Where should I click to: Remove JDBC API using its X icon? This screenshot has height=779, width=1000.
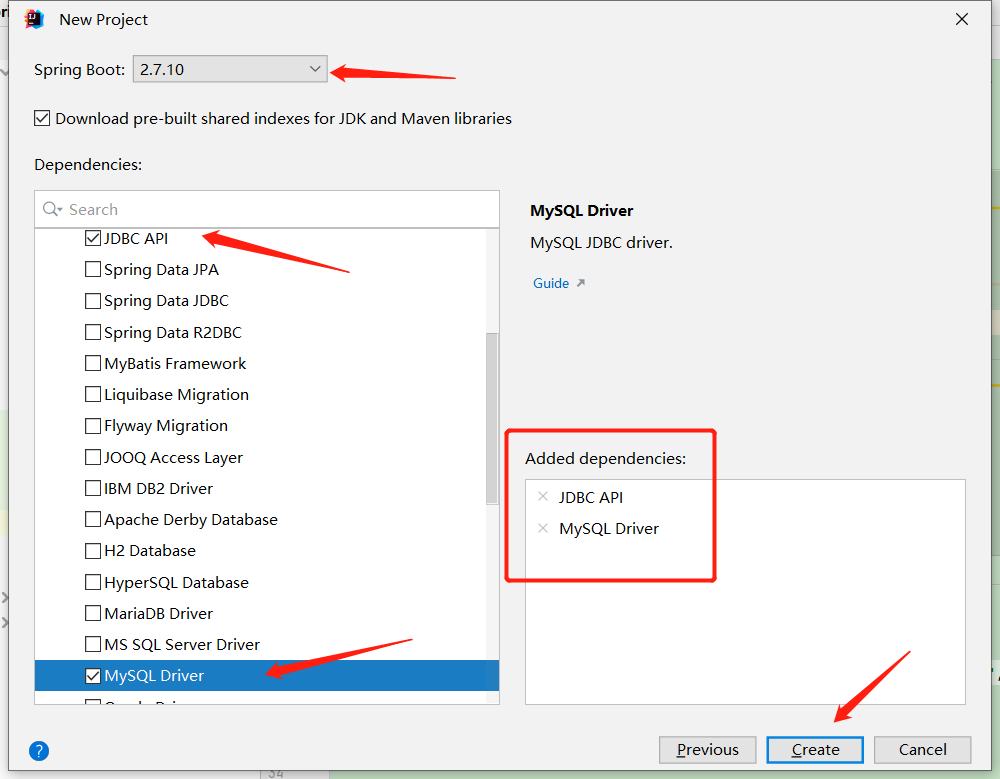coord(543,496)
